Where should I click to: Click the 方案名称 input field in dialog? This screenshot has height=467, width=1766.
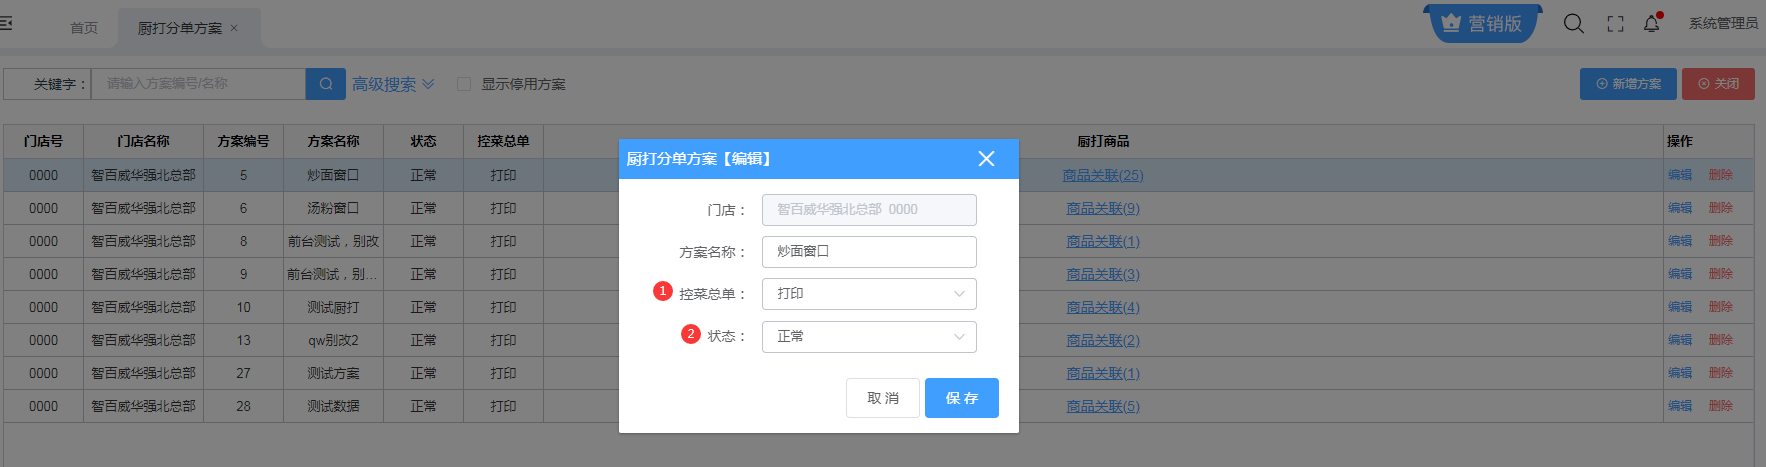(x=868, y=252)
